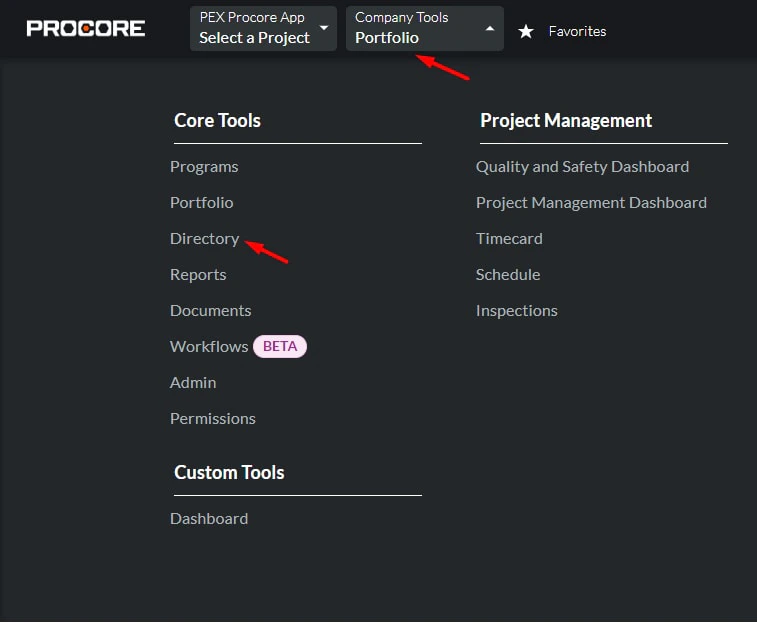Click the Project Management heading
This screenshot has width=757, height=624.
(x=566, y=121)
